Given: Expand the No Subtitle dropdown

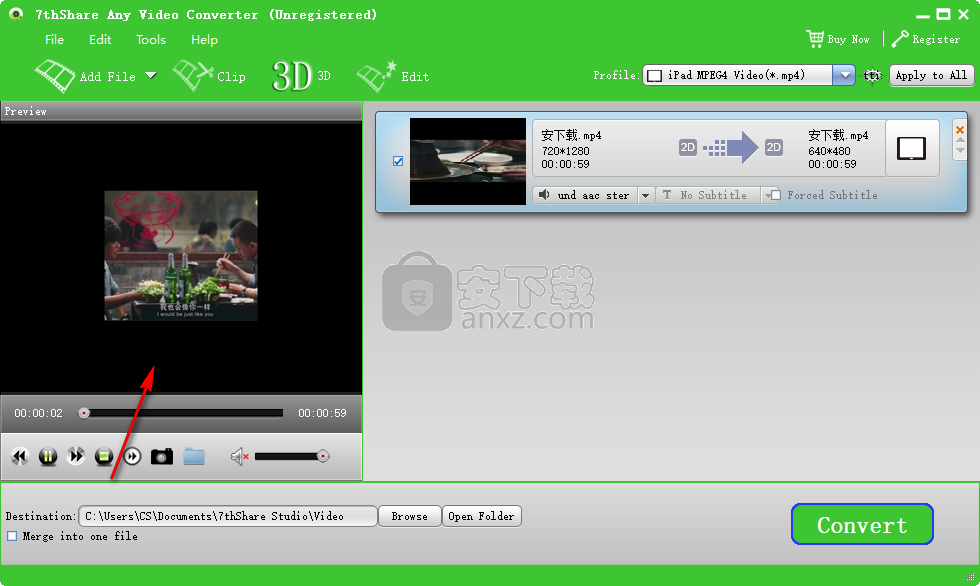Looking at the screenshot, I should coord(768,196).
